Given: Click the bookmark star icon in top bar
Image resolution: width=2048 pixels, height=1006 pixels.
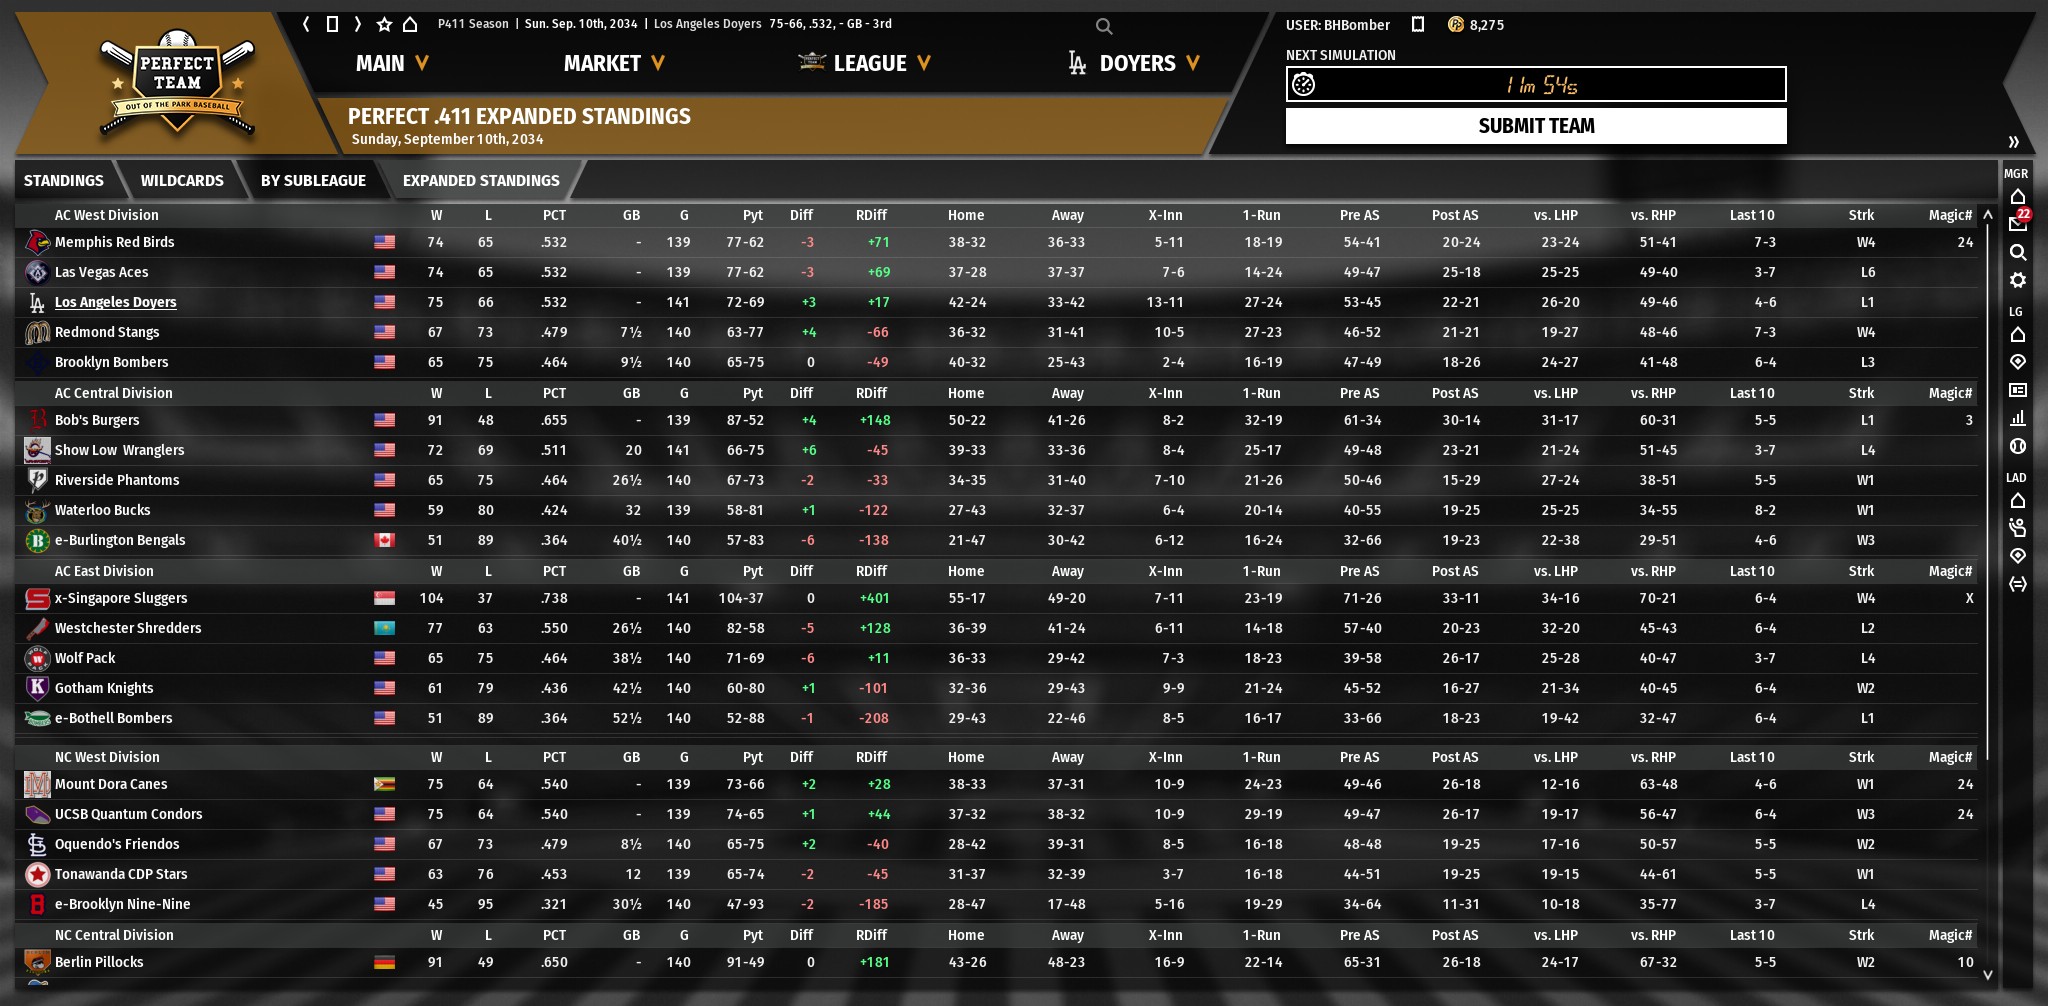Looking at the screenshot, I should pos(384,24).
